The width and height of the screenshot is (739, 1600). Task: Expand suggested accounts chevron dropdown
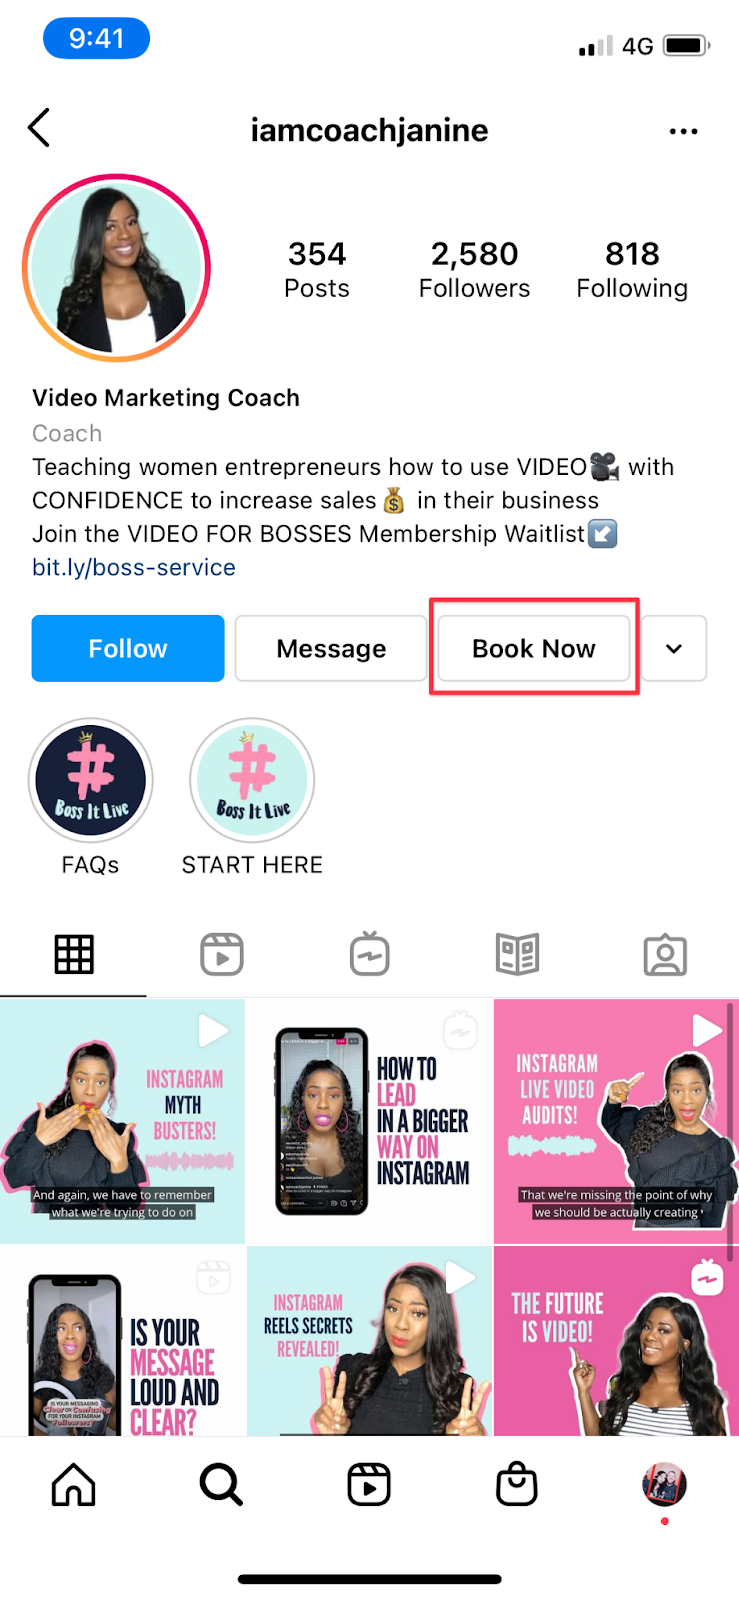(674, 648)
